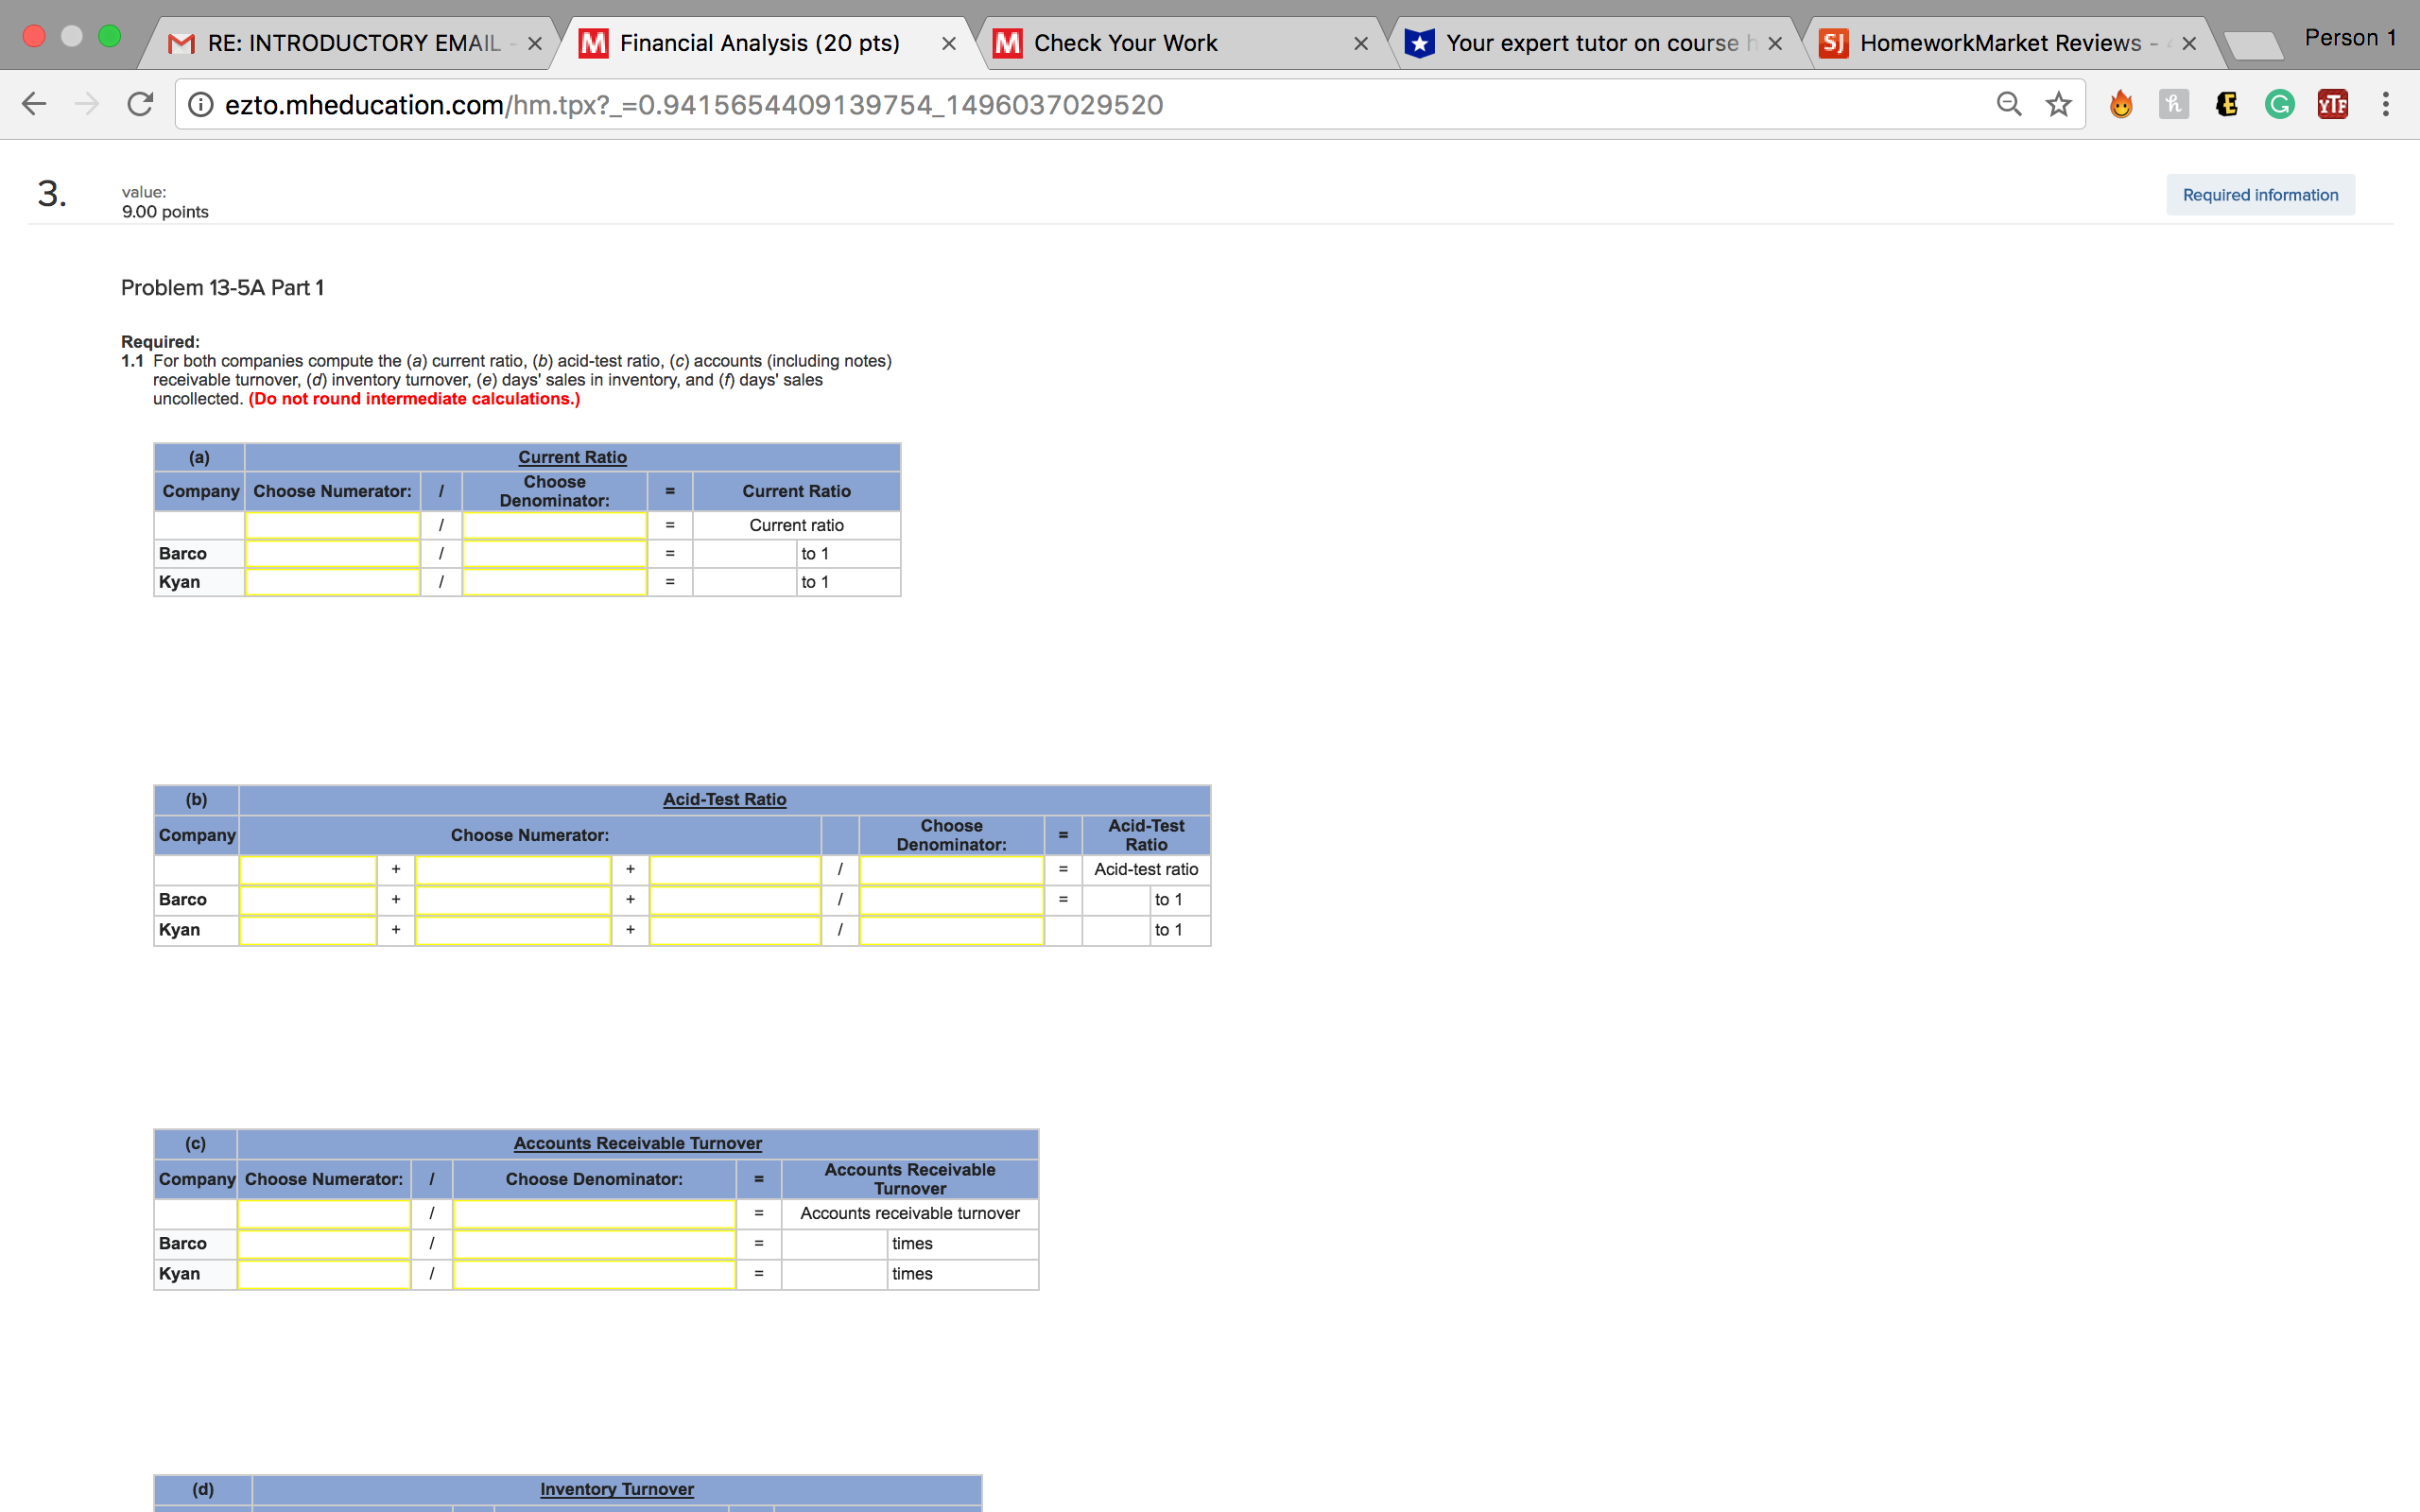Click the Hola VPN extension icon

coord(2122,104)
